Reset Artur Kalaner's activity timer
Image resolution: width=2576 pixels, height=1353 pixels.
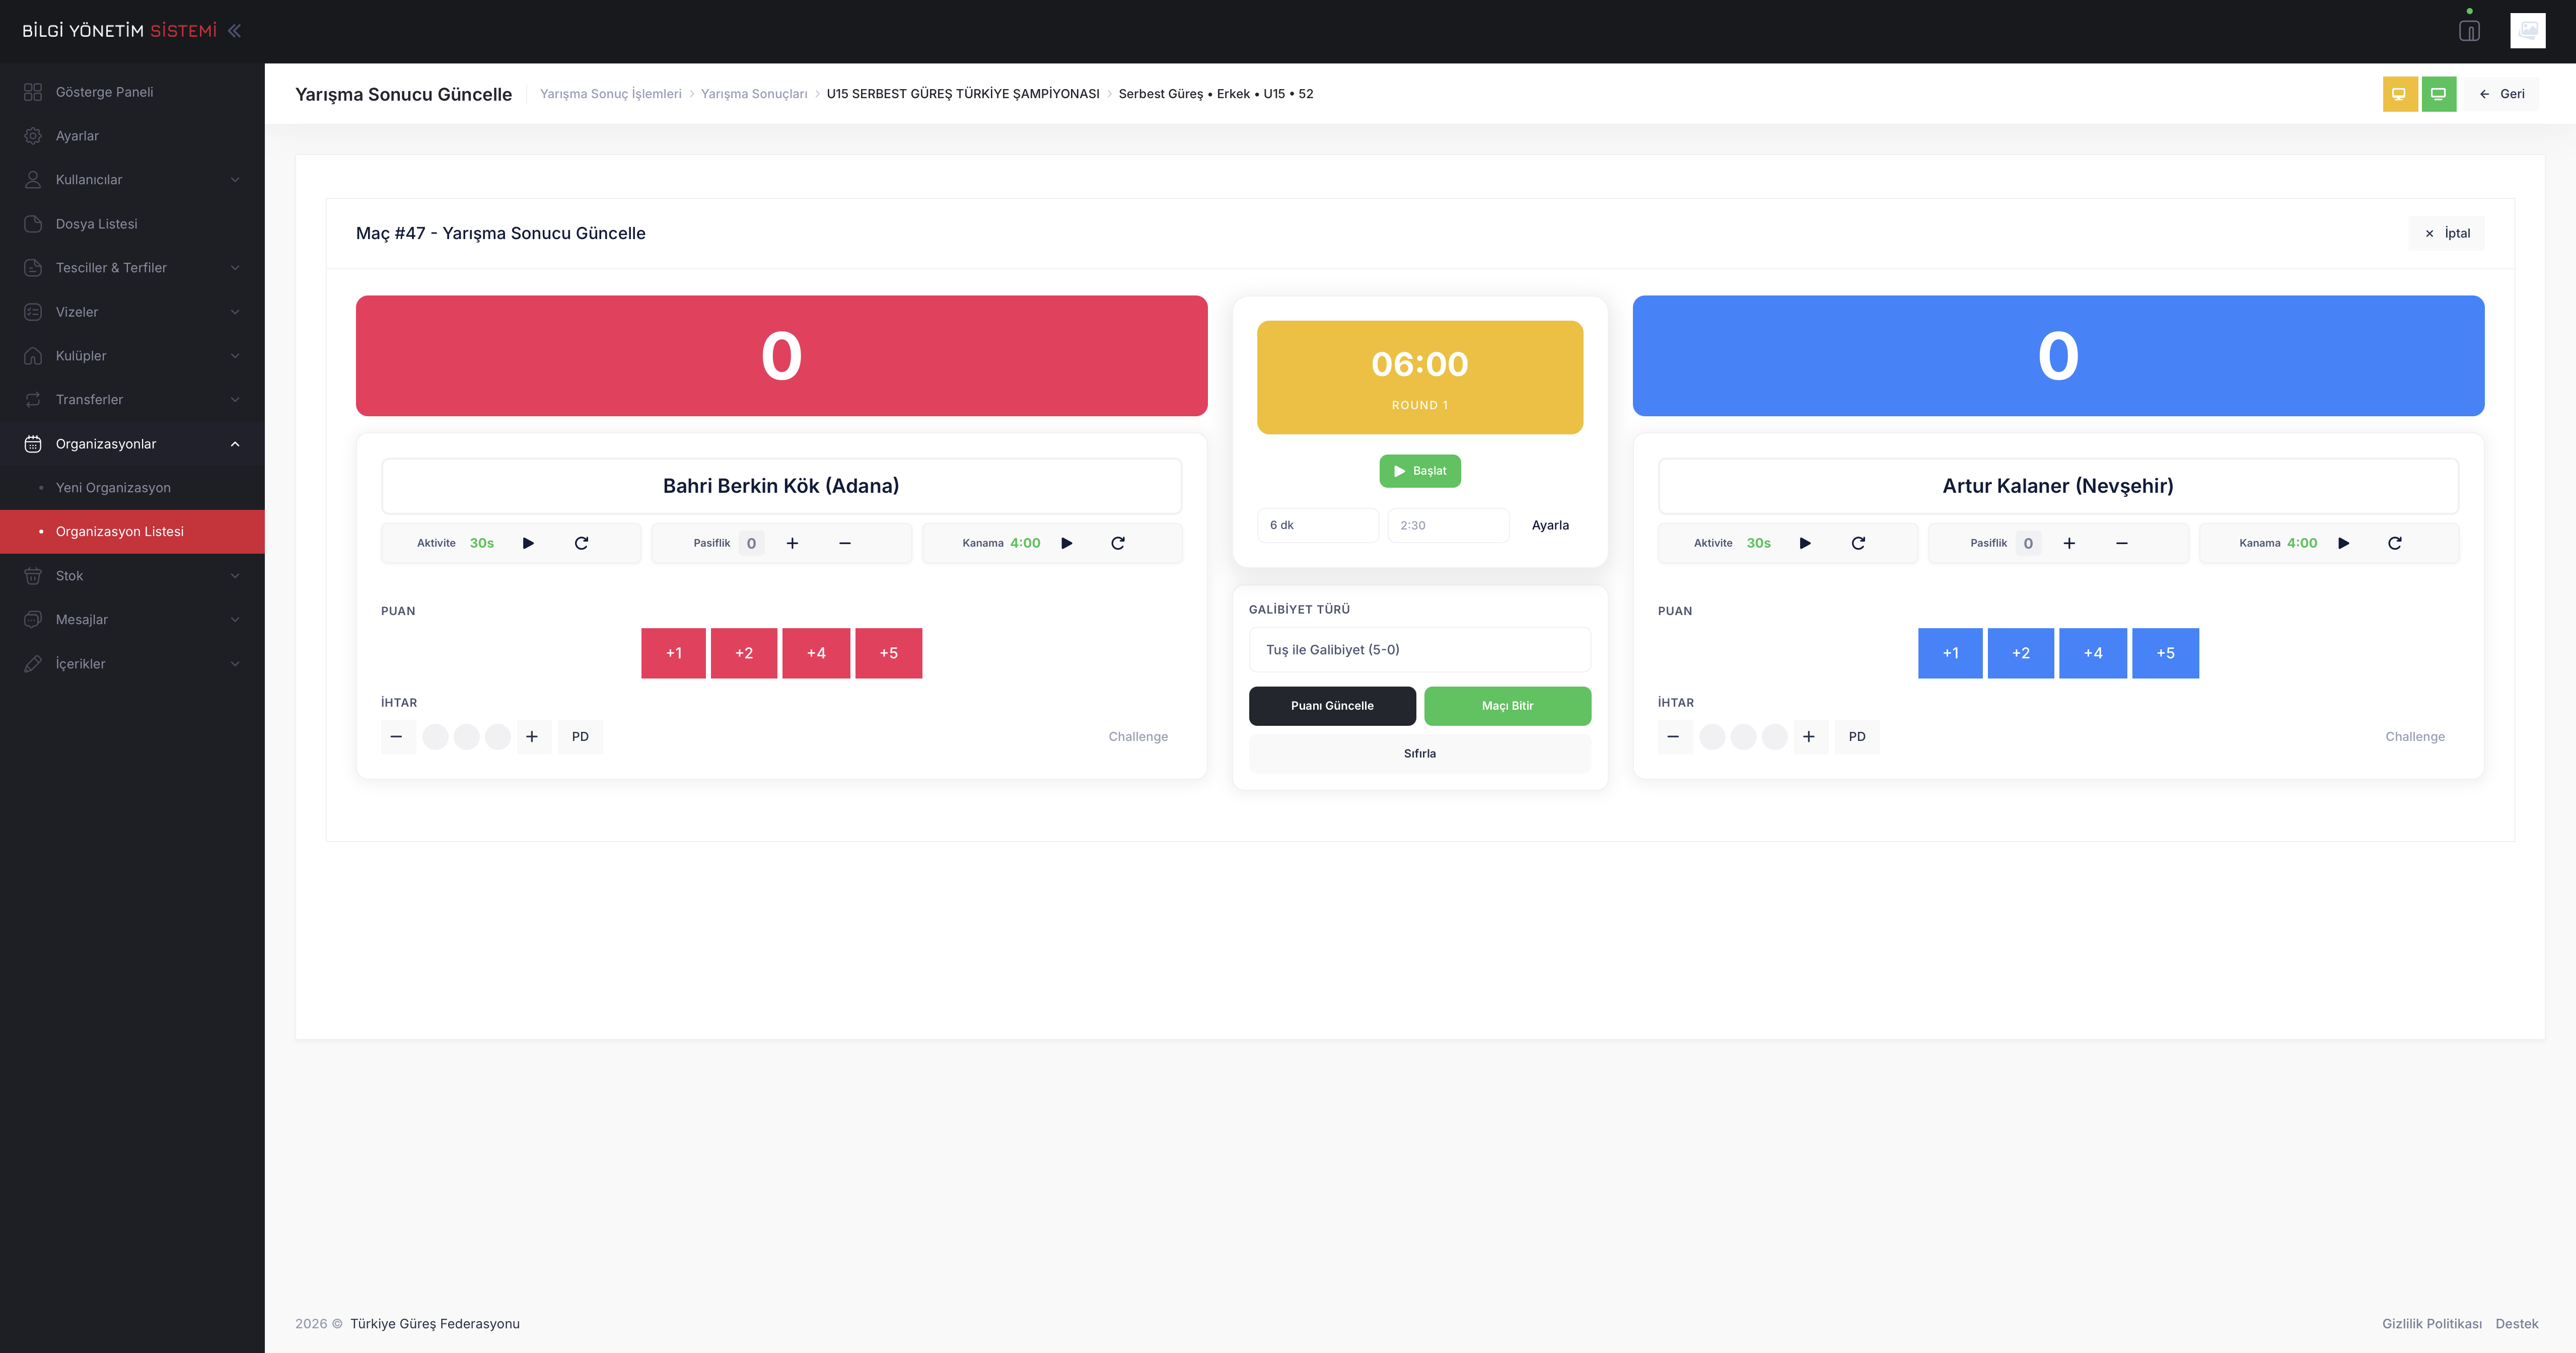pos(1858,543)
